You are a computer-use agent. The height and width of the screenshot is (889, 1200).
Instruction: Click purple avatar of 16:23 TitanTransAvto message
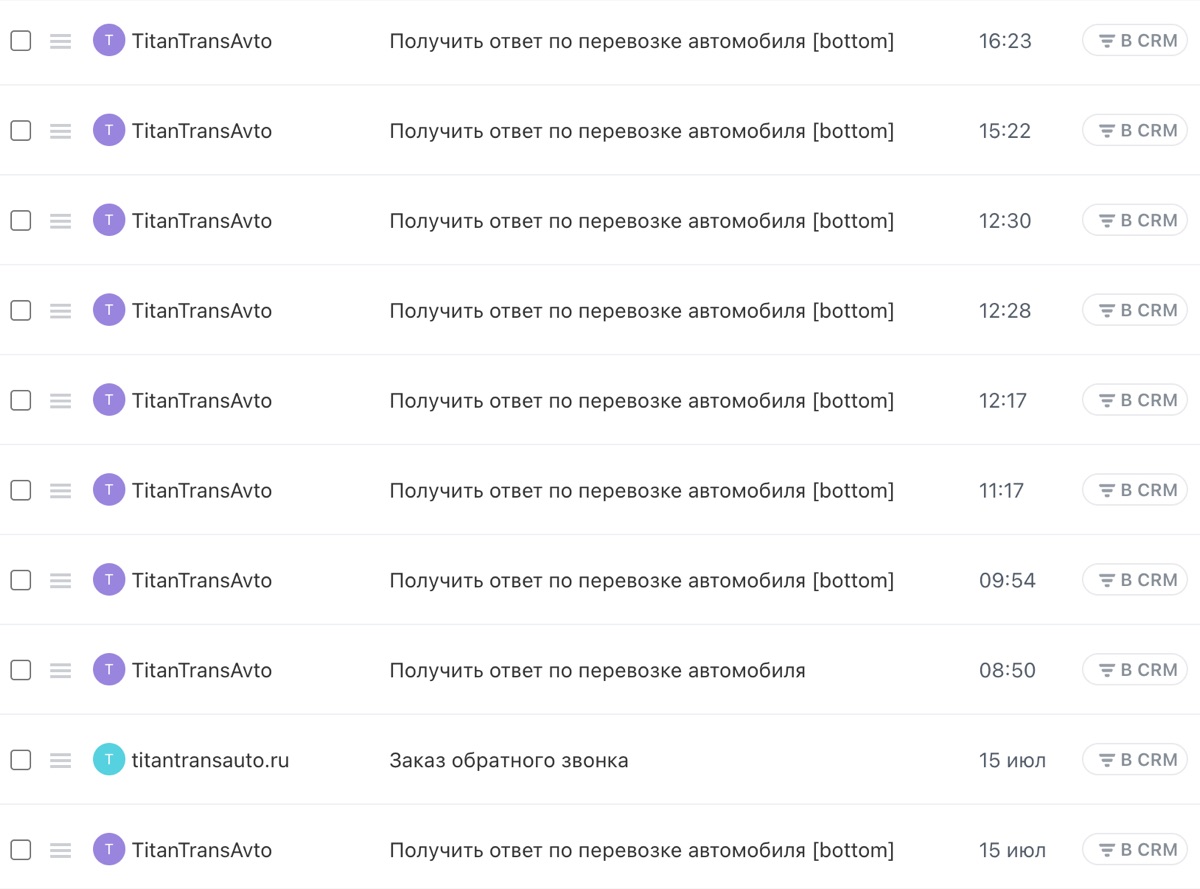[x=109, y=41]
